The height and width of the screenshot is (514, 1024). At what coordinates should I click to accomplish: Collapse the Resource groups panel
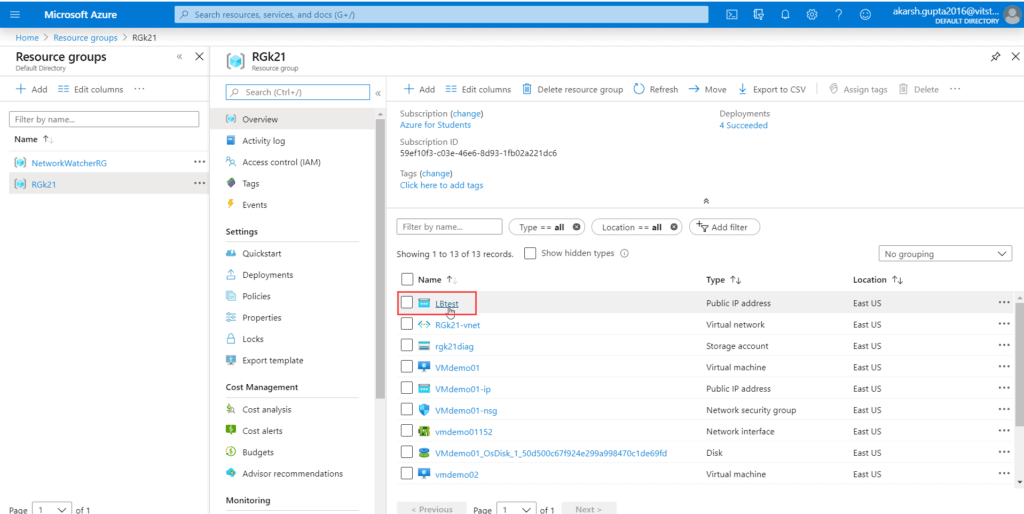pyautogui.click(x=179, y=57)
